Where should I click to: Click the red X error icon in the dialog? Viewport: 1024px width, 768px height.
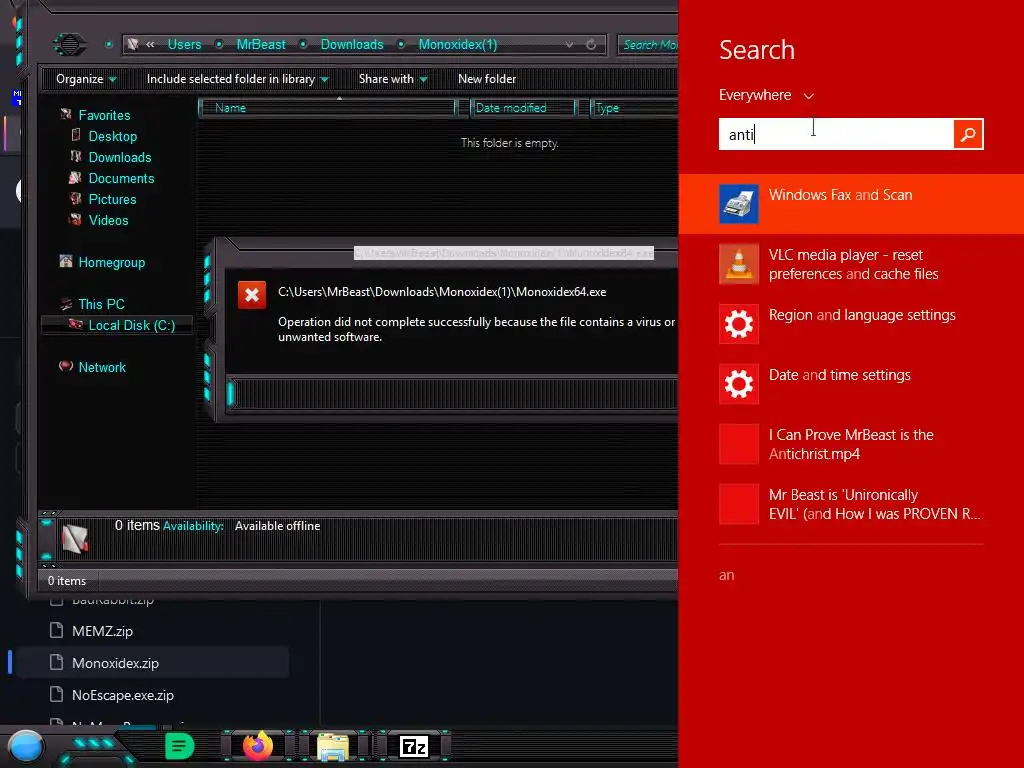pyautogui.click(x=251, y=295)
